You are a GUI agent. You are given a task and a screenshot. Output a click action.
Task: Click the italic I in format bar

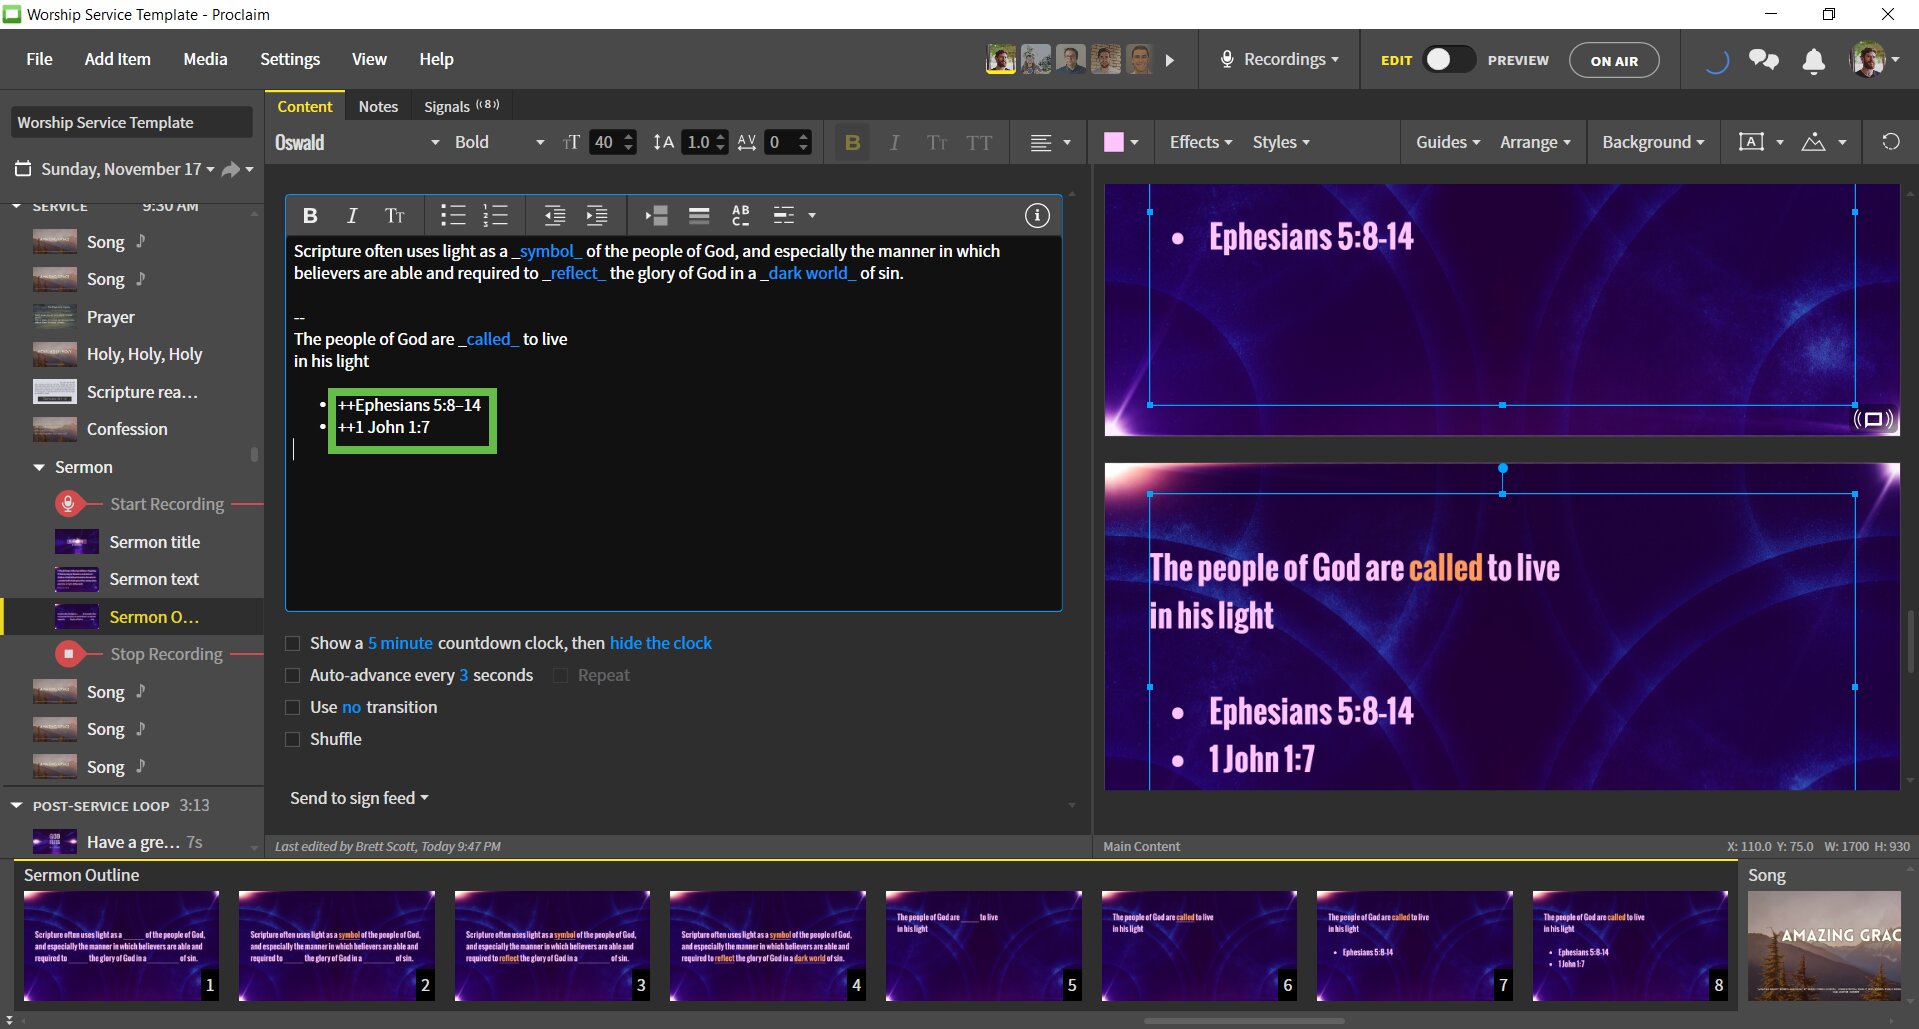point(894,143)
